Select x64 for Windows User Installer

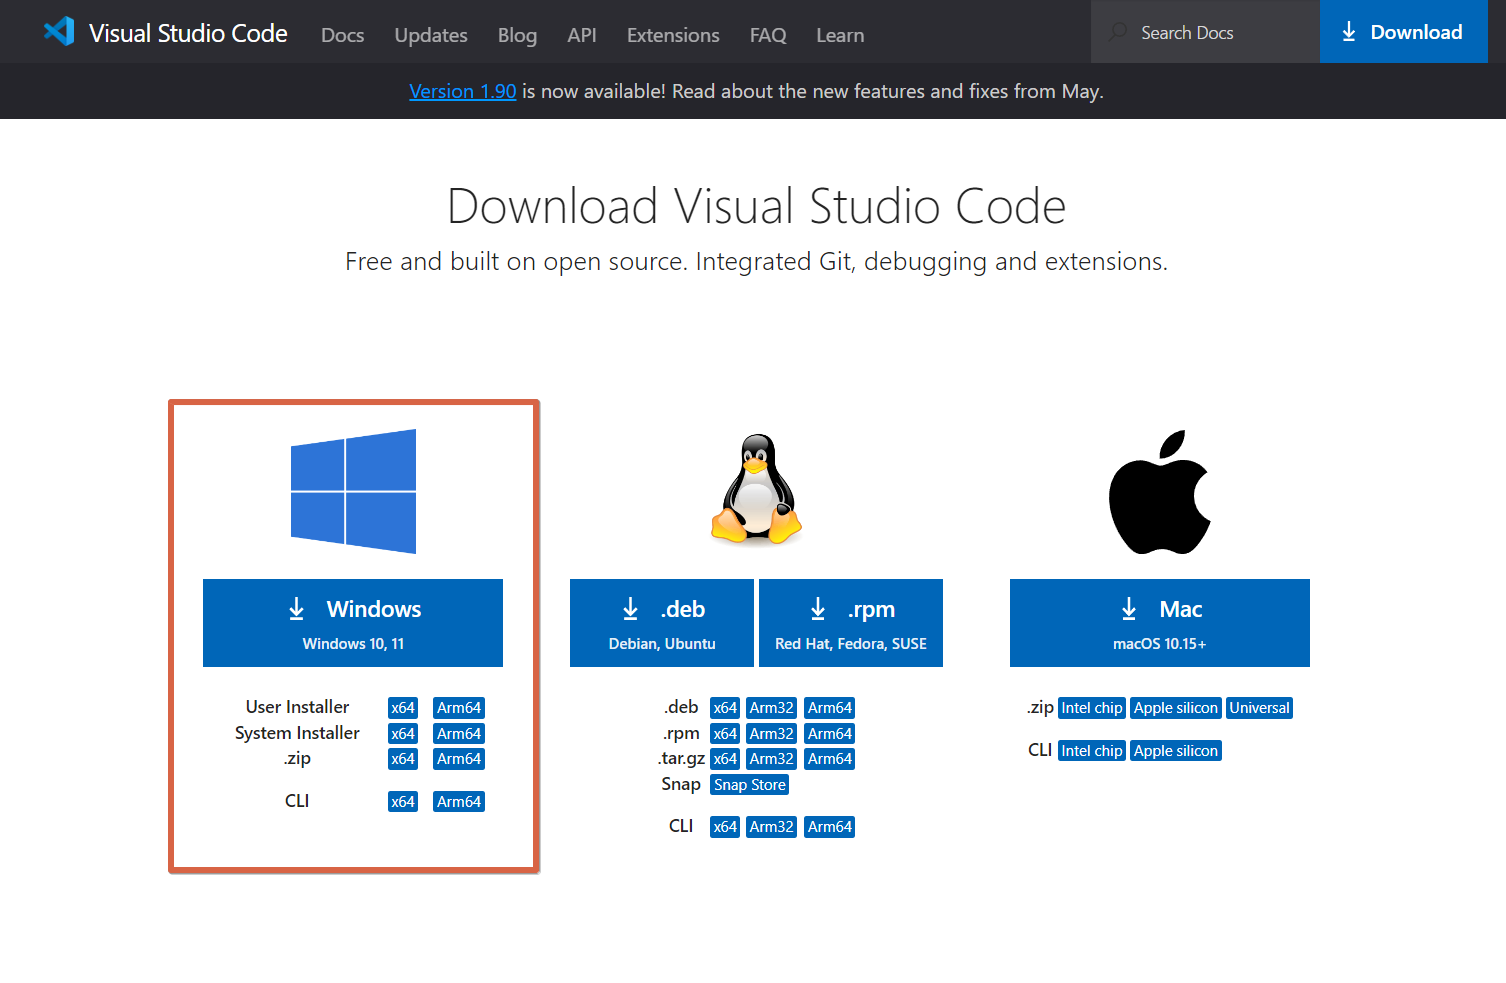pyautogui.click(x=403, y=708)
